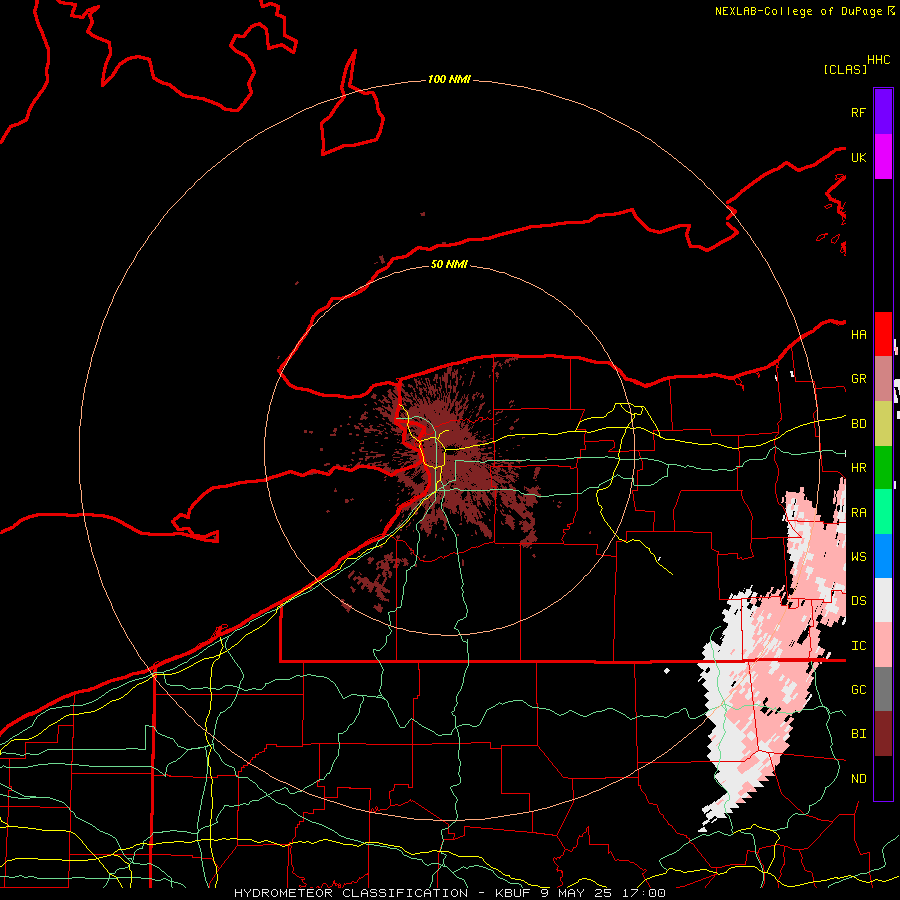The height and width of the screenshot is (900, 900).
Task: Click the [CLAS] legend header
Action: pos(845,69)
